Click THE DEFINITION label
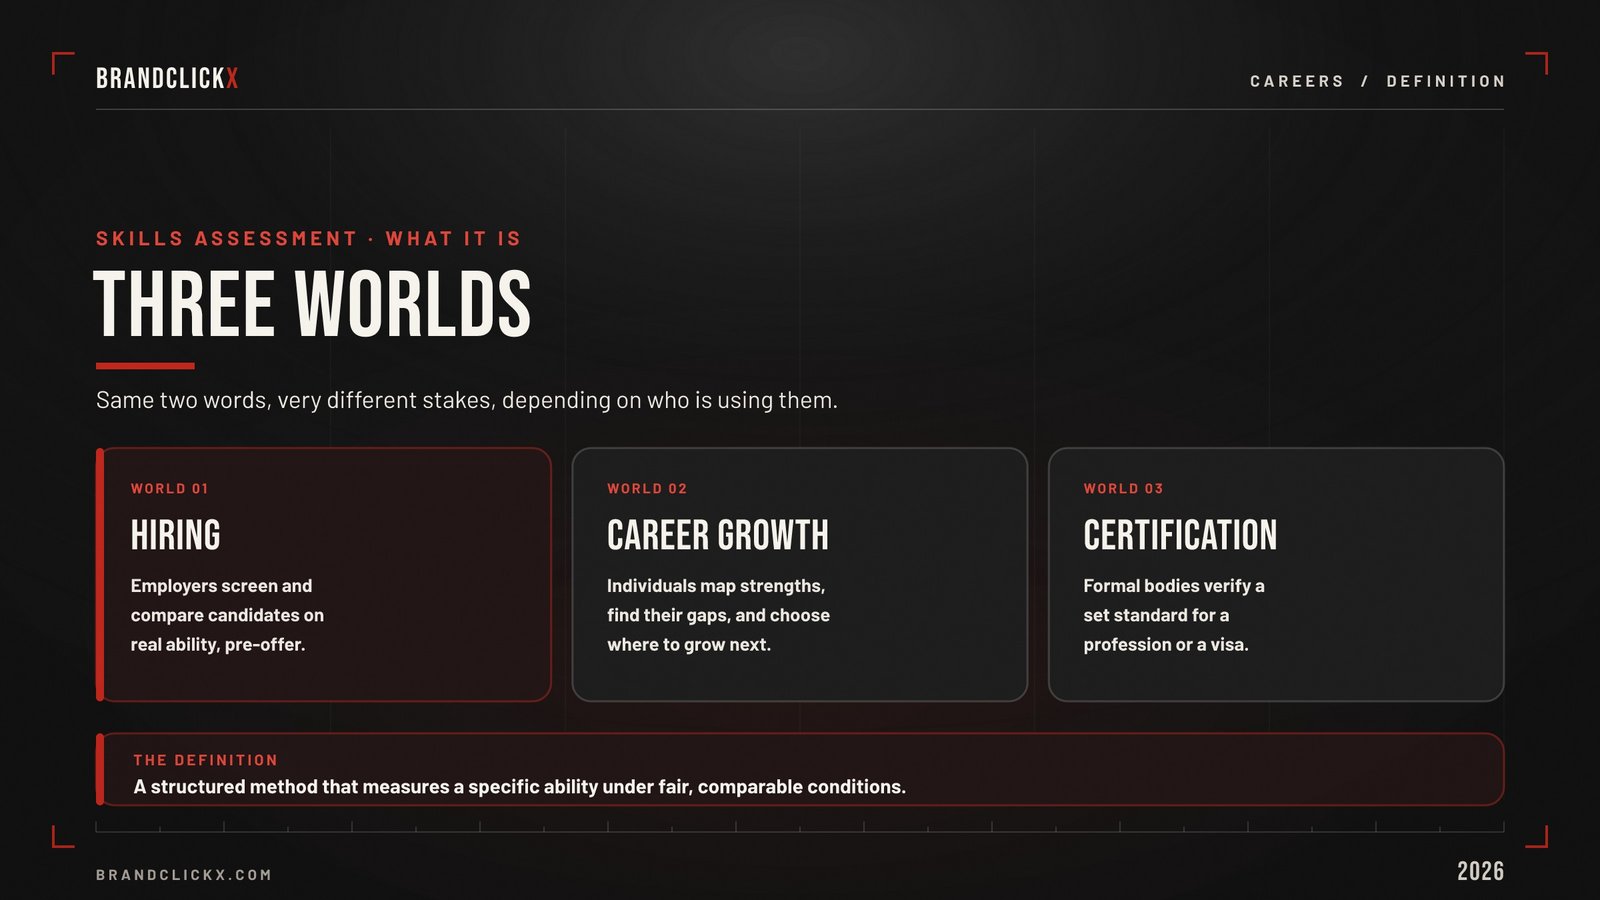The width and height of the screenshot is (1600, 900). pyautogui.click(x=206, y=761)
